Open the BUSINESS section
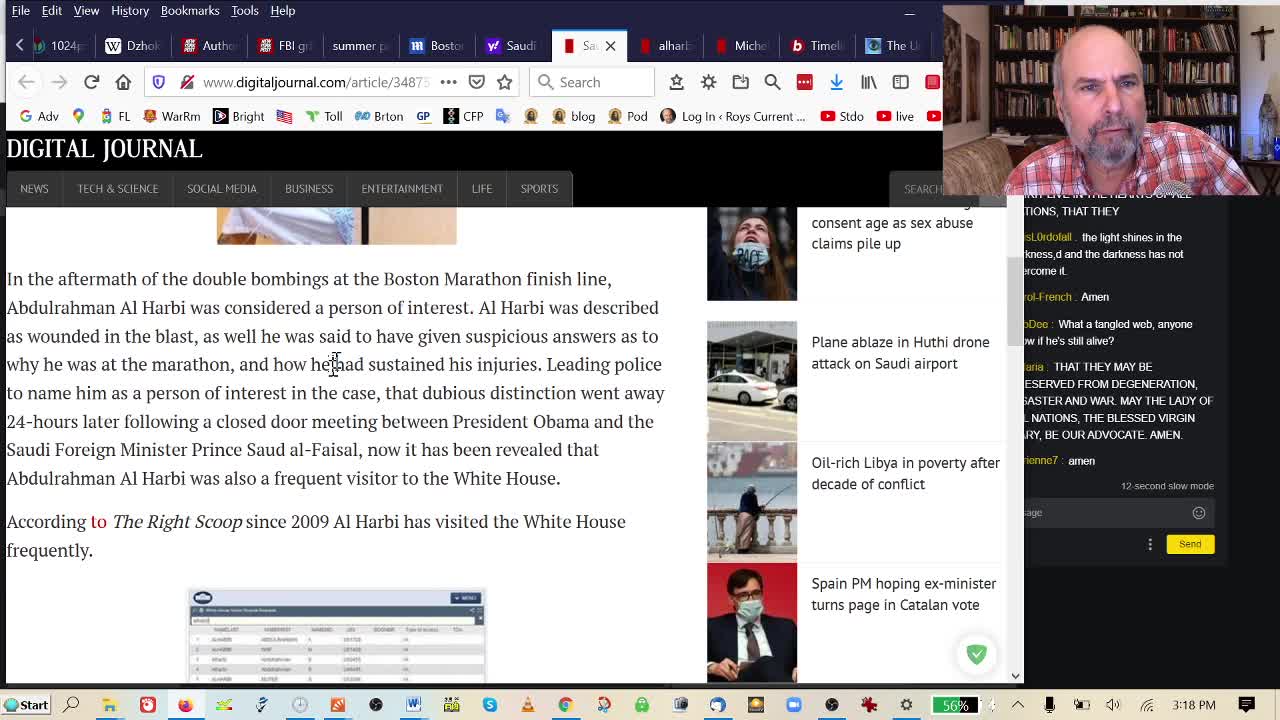 tap(309, 189)
